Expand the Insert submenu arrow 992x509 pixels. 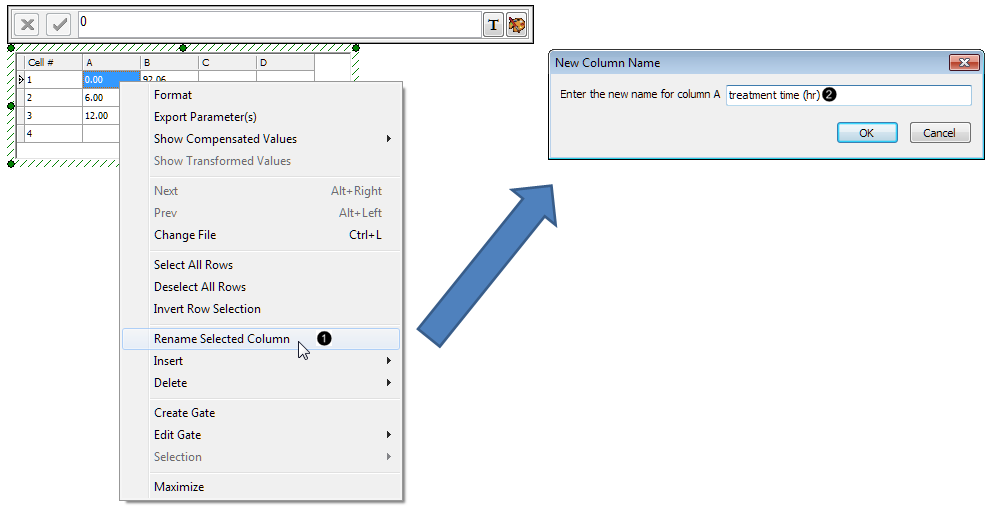(388, 361)
